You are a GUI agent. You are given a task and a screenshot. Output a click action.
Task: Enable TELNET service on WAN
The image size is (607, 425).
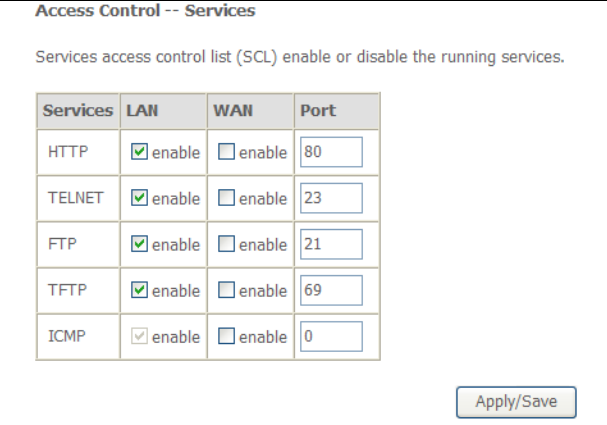(x=227, y=199)
